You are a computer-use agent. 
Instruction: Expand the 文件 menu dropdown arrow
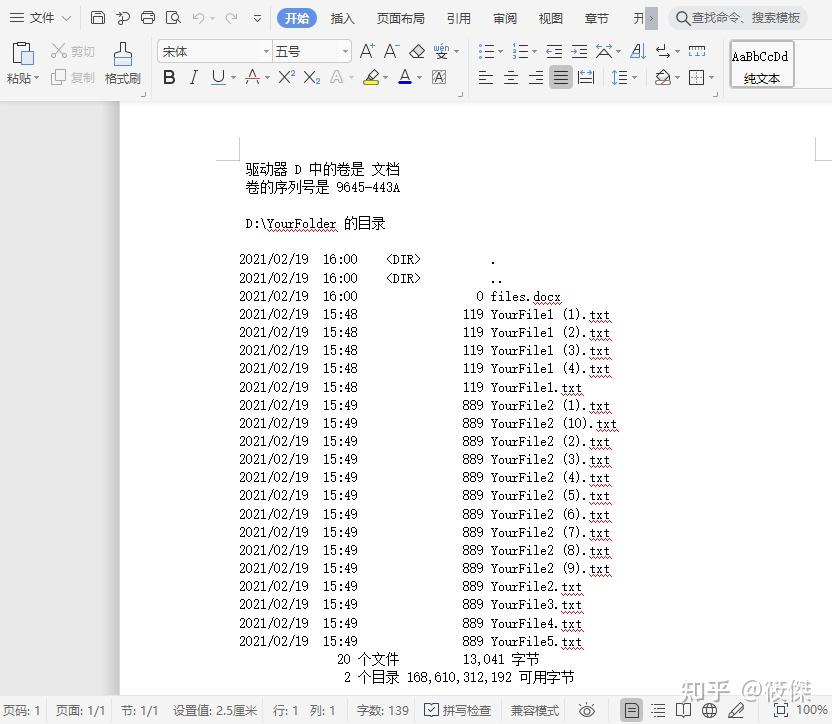(67, 19)
